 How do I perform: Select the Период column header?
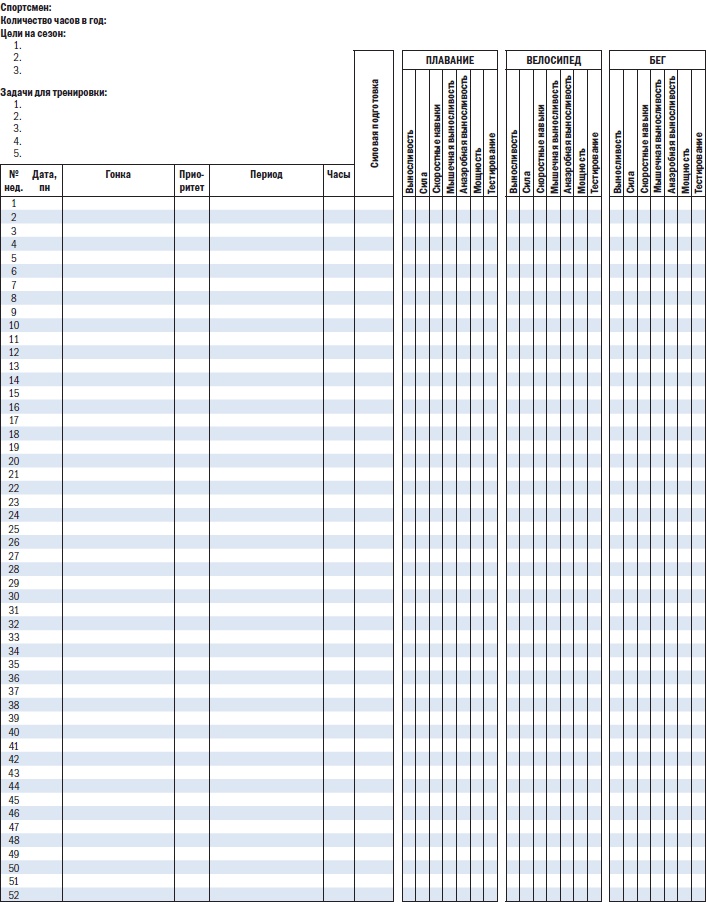click(x=266, y=175)
